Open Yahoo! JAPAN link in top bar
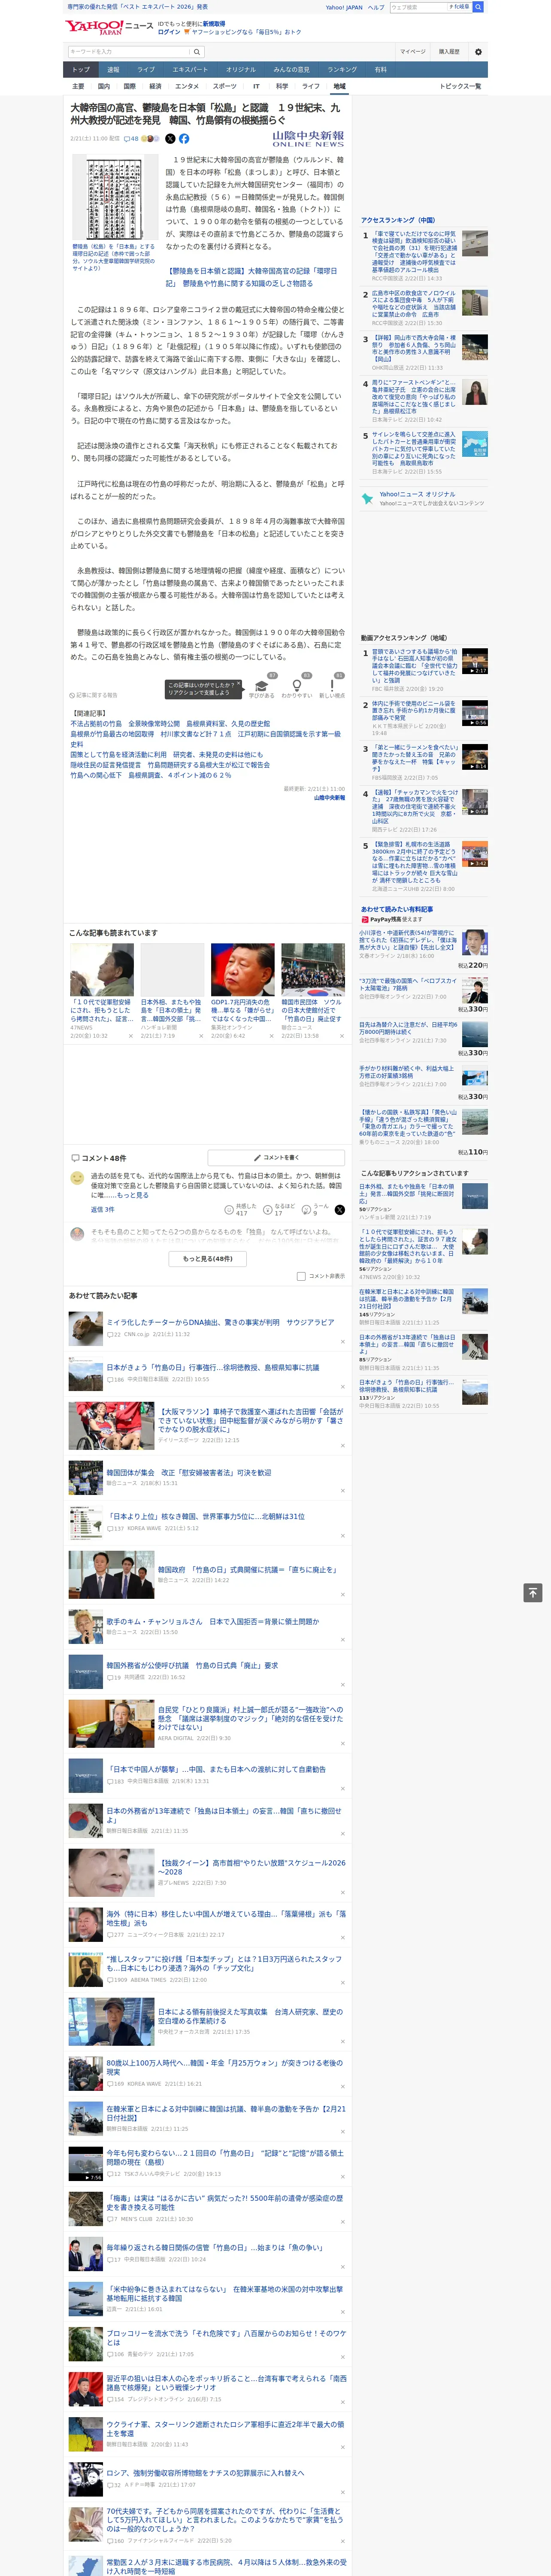551x2576 pixels. (344, 7)
